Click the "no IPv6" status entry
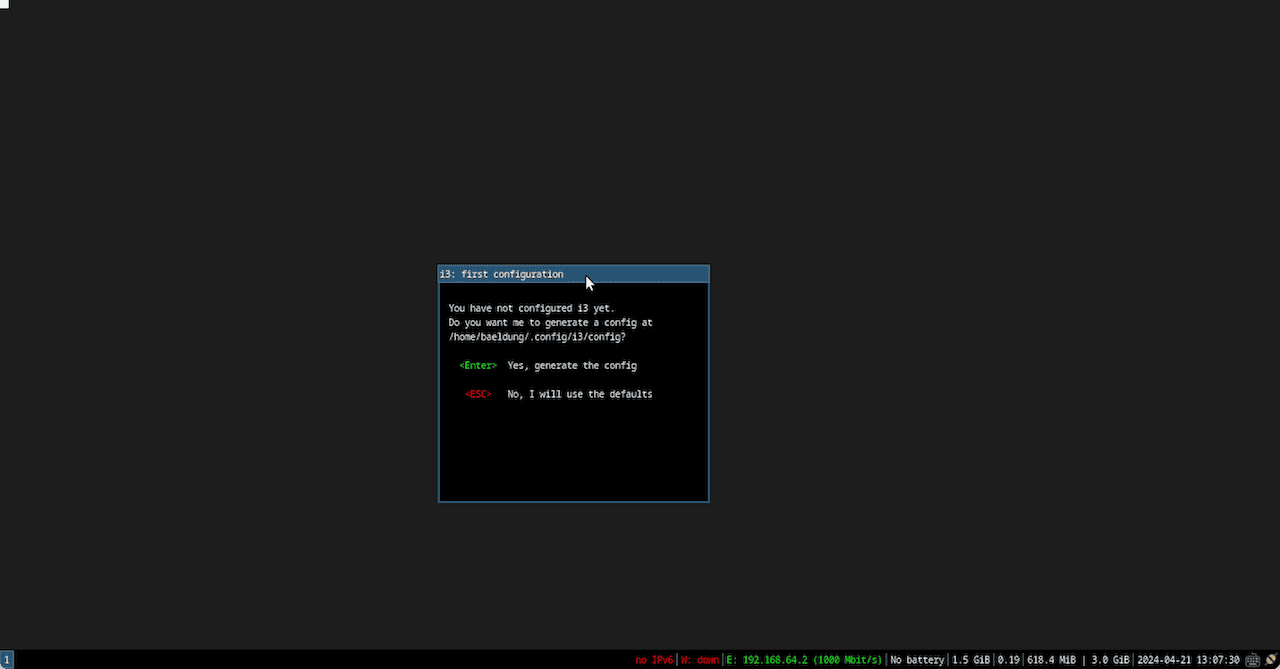Screen dimensions: 1280x669 coord(655,660)
